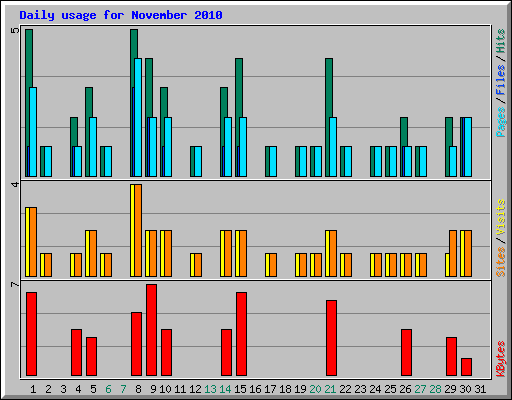The image size is (512, 400).
Task: Select the red KBytes bar for day 26
Action: (x=406, y=352)
